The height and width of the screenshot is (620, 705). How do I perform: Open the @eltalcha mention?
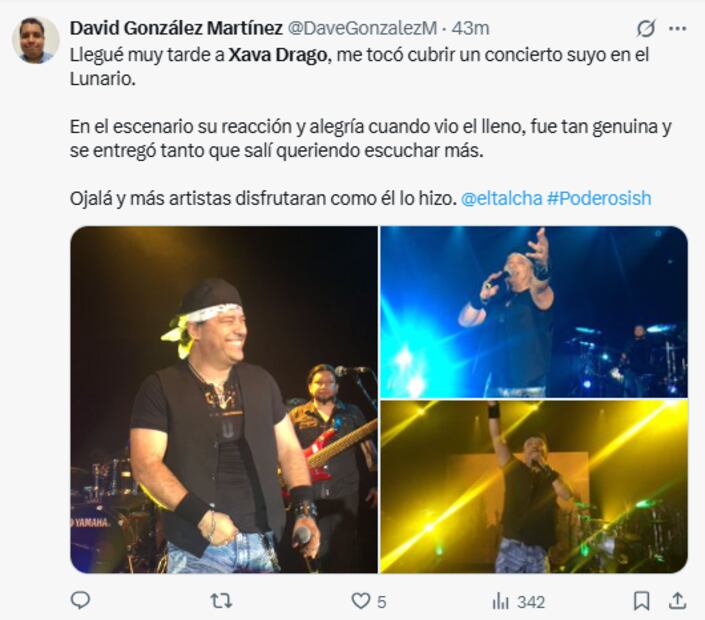point(501,198)
